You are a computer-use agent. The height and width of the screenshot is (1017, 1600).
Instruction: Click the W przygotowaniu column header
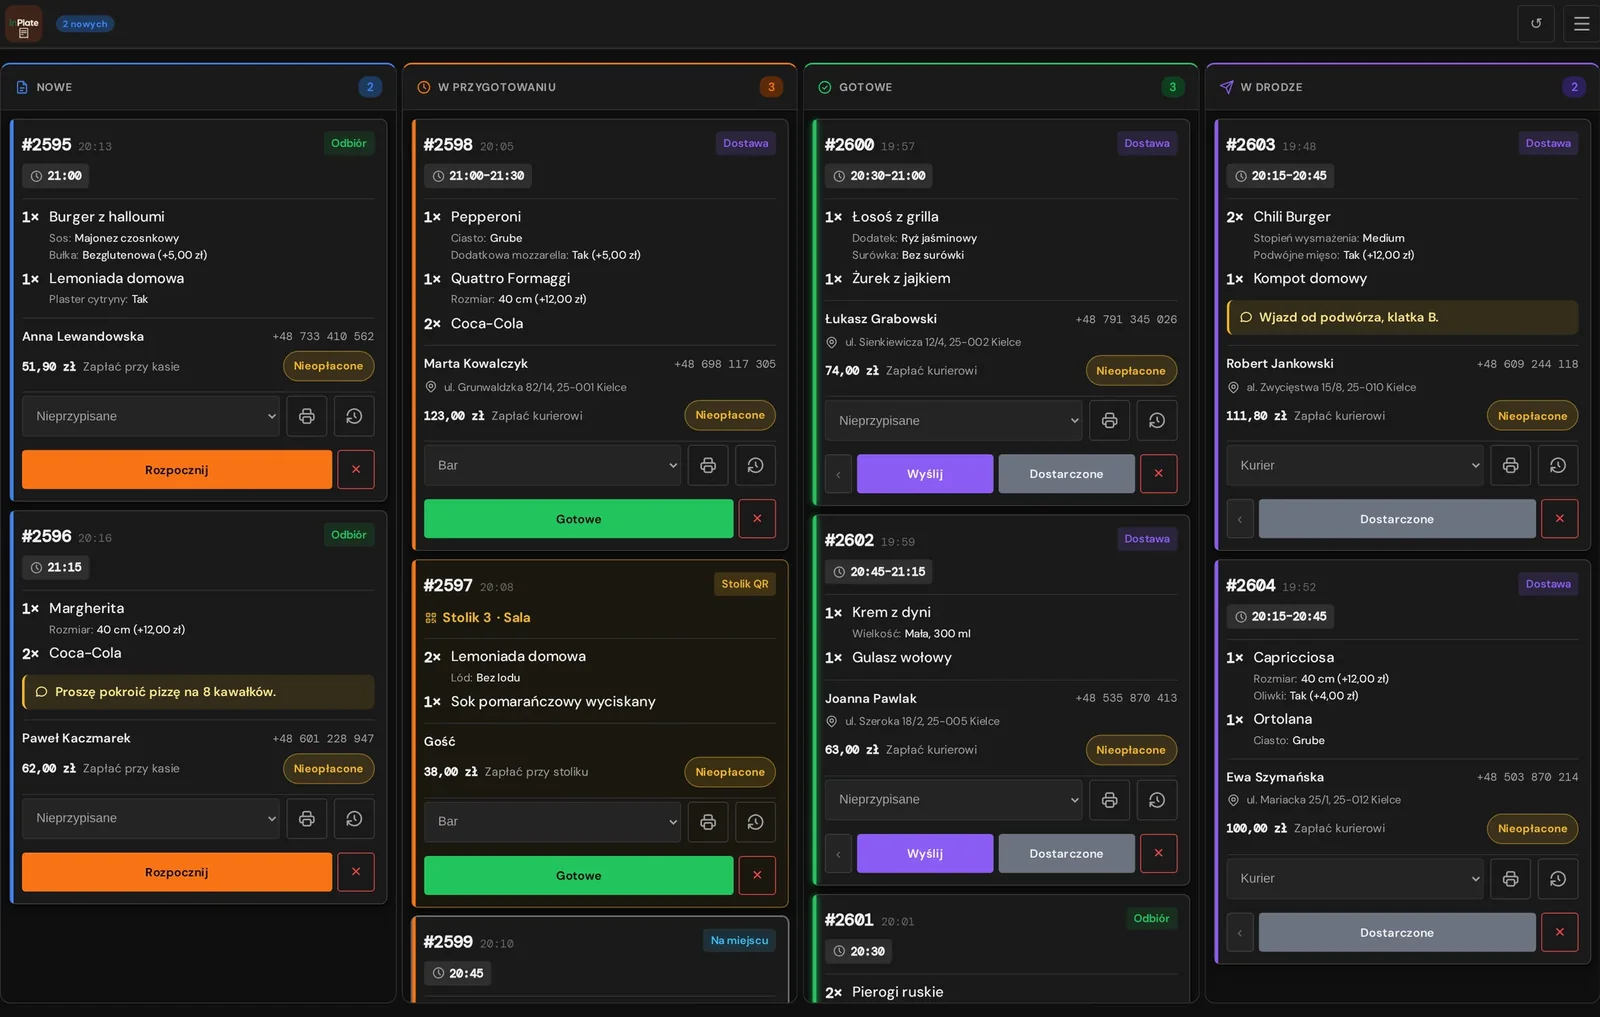pyautogui.click(x=599, y=87)
